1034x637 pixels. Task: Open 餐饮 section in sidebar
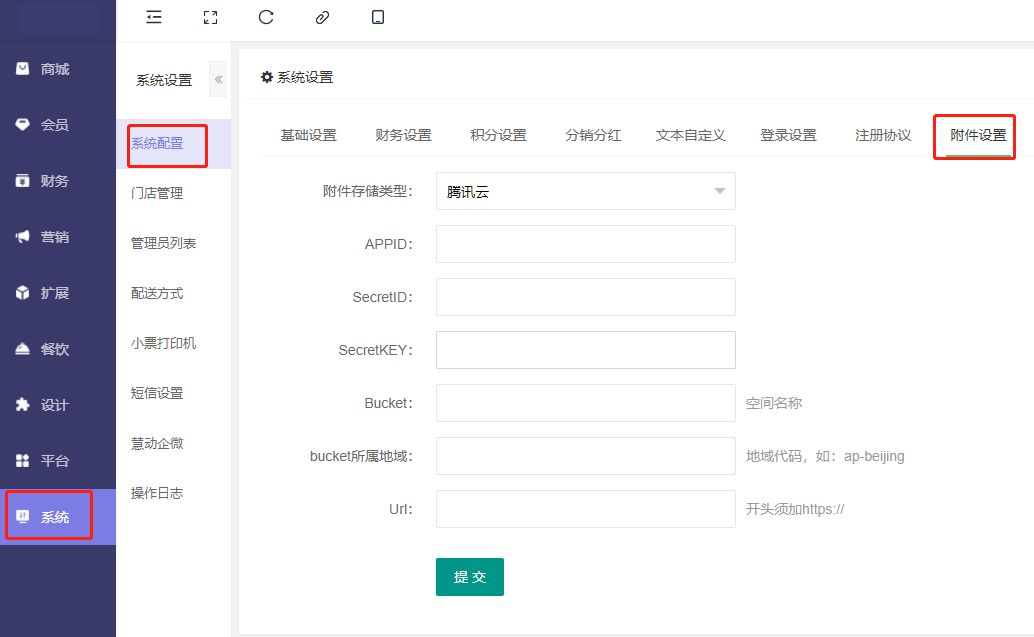click(55, 350)
